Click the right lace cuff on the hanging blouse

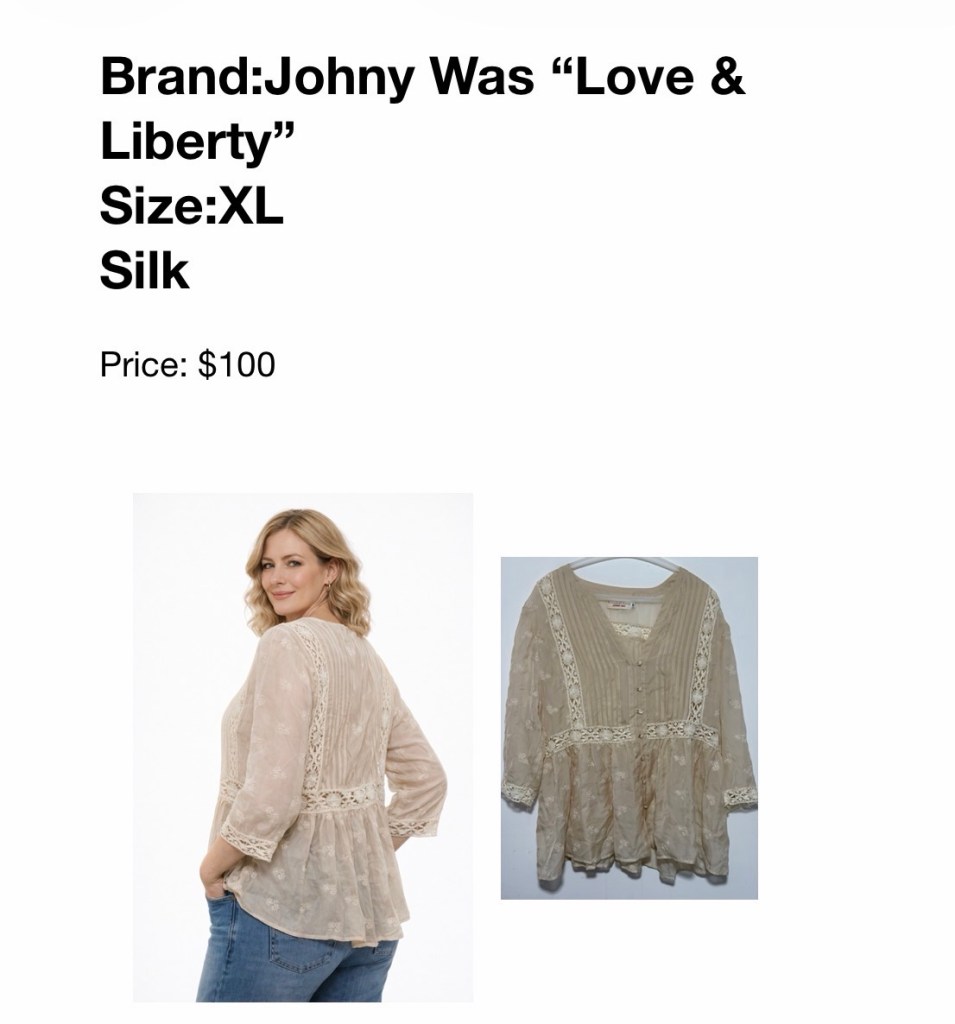click(740, 796)
